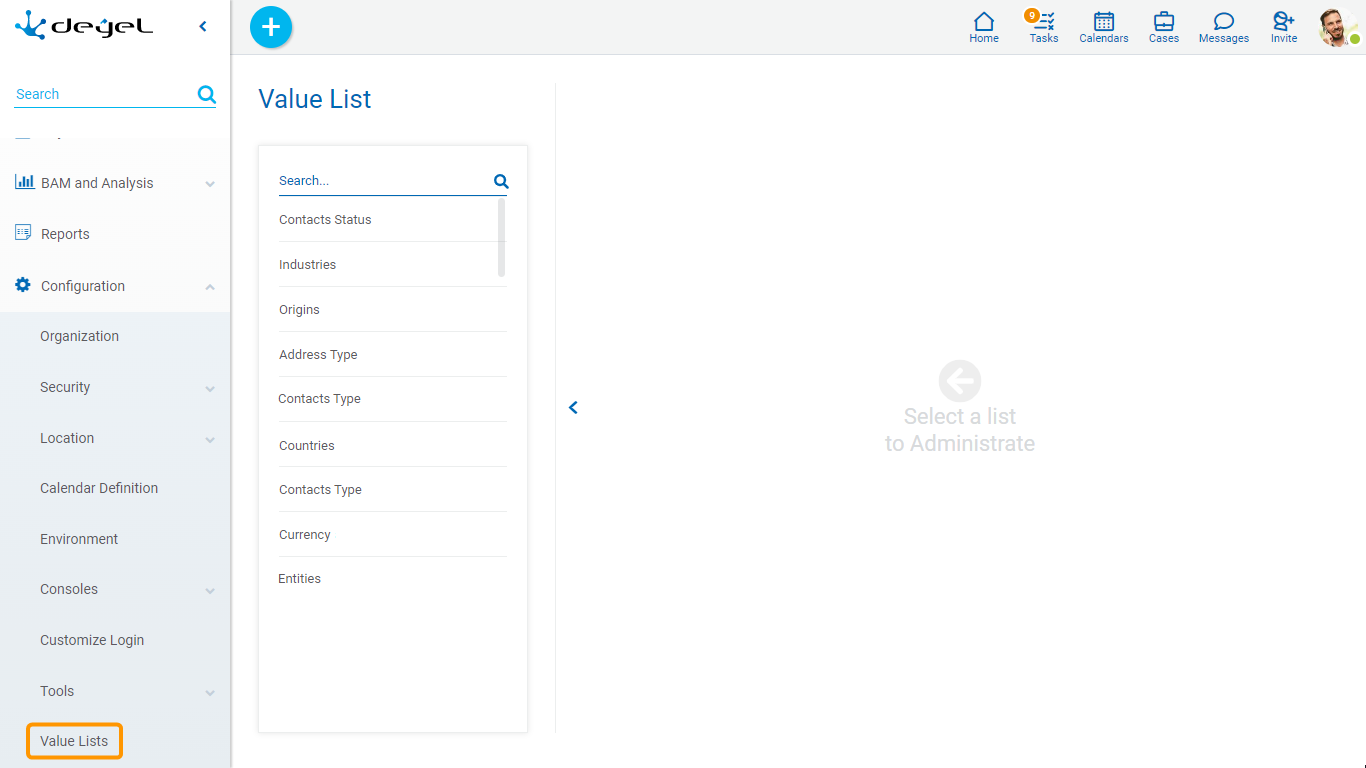The width and height of the screenshot is (1366, 768).
Task: Click the blue plus create button
Action: pos(271,27)
